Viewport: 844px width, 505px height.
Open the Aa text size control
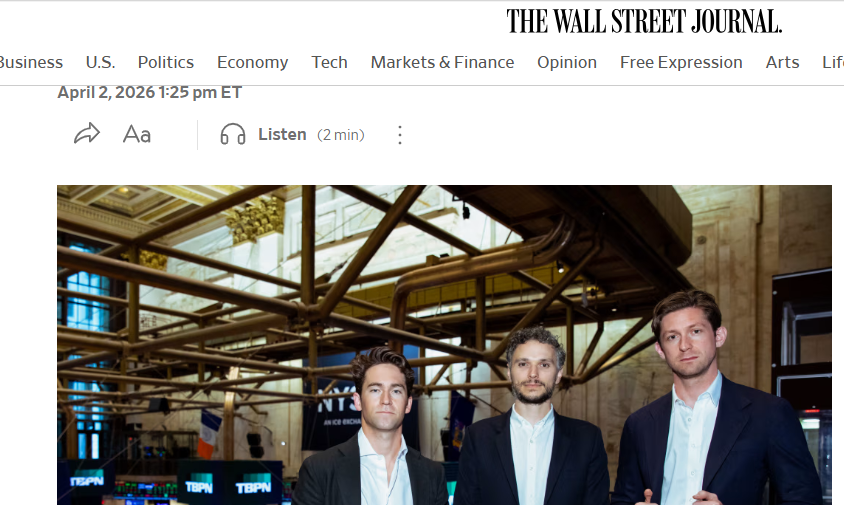(x=137, y=134)
